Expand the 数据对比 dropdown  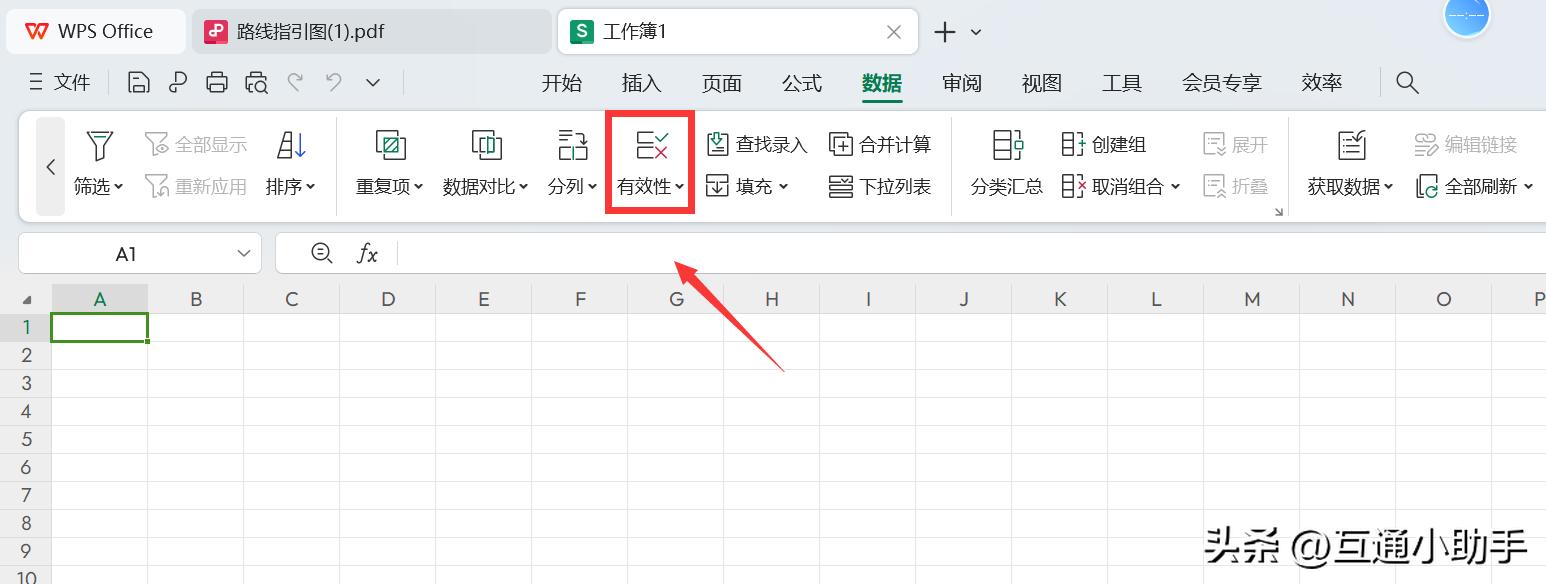click(523, 187)
